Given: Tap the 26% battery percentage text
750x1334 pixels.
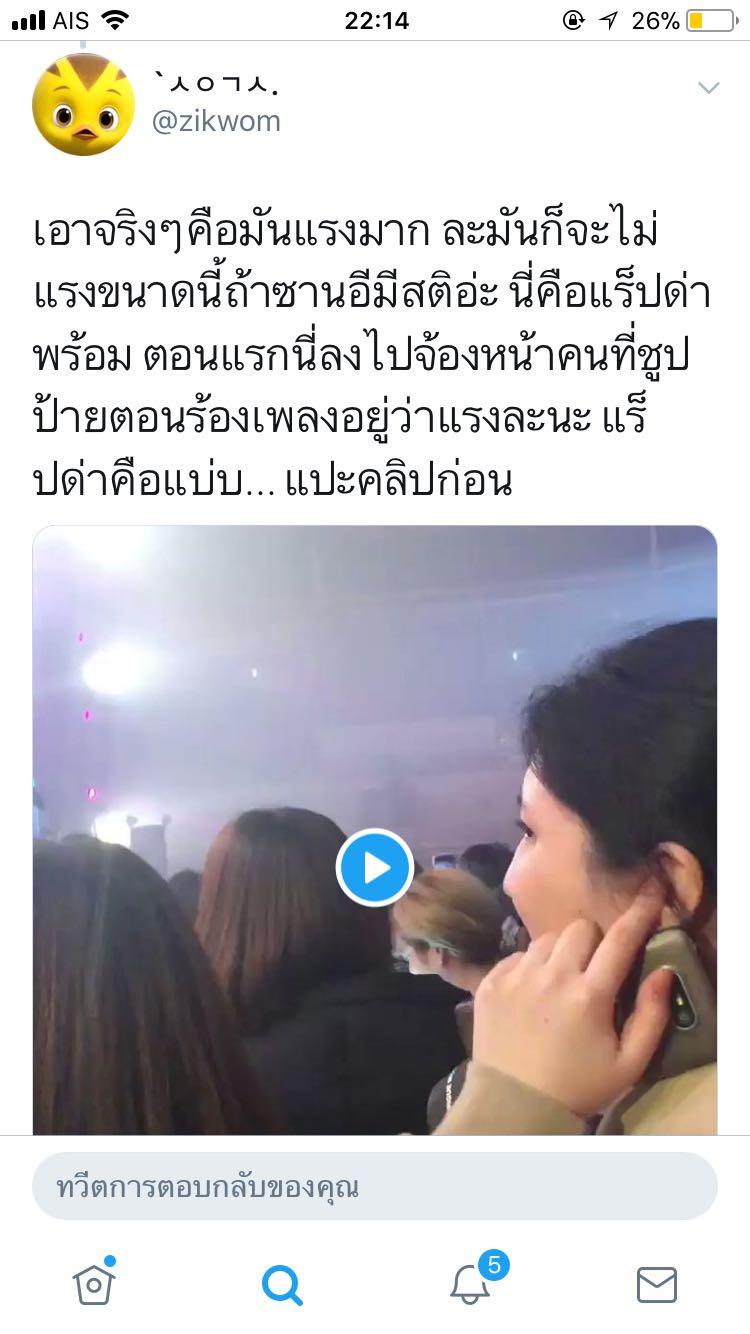Looking at the screenshot, I should coord(656,20).
